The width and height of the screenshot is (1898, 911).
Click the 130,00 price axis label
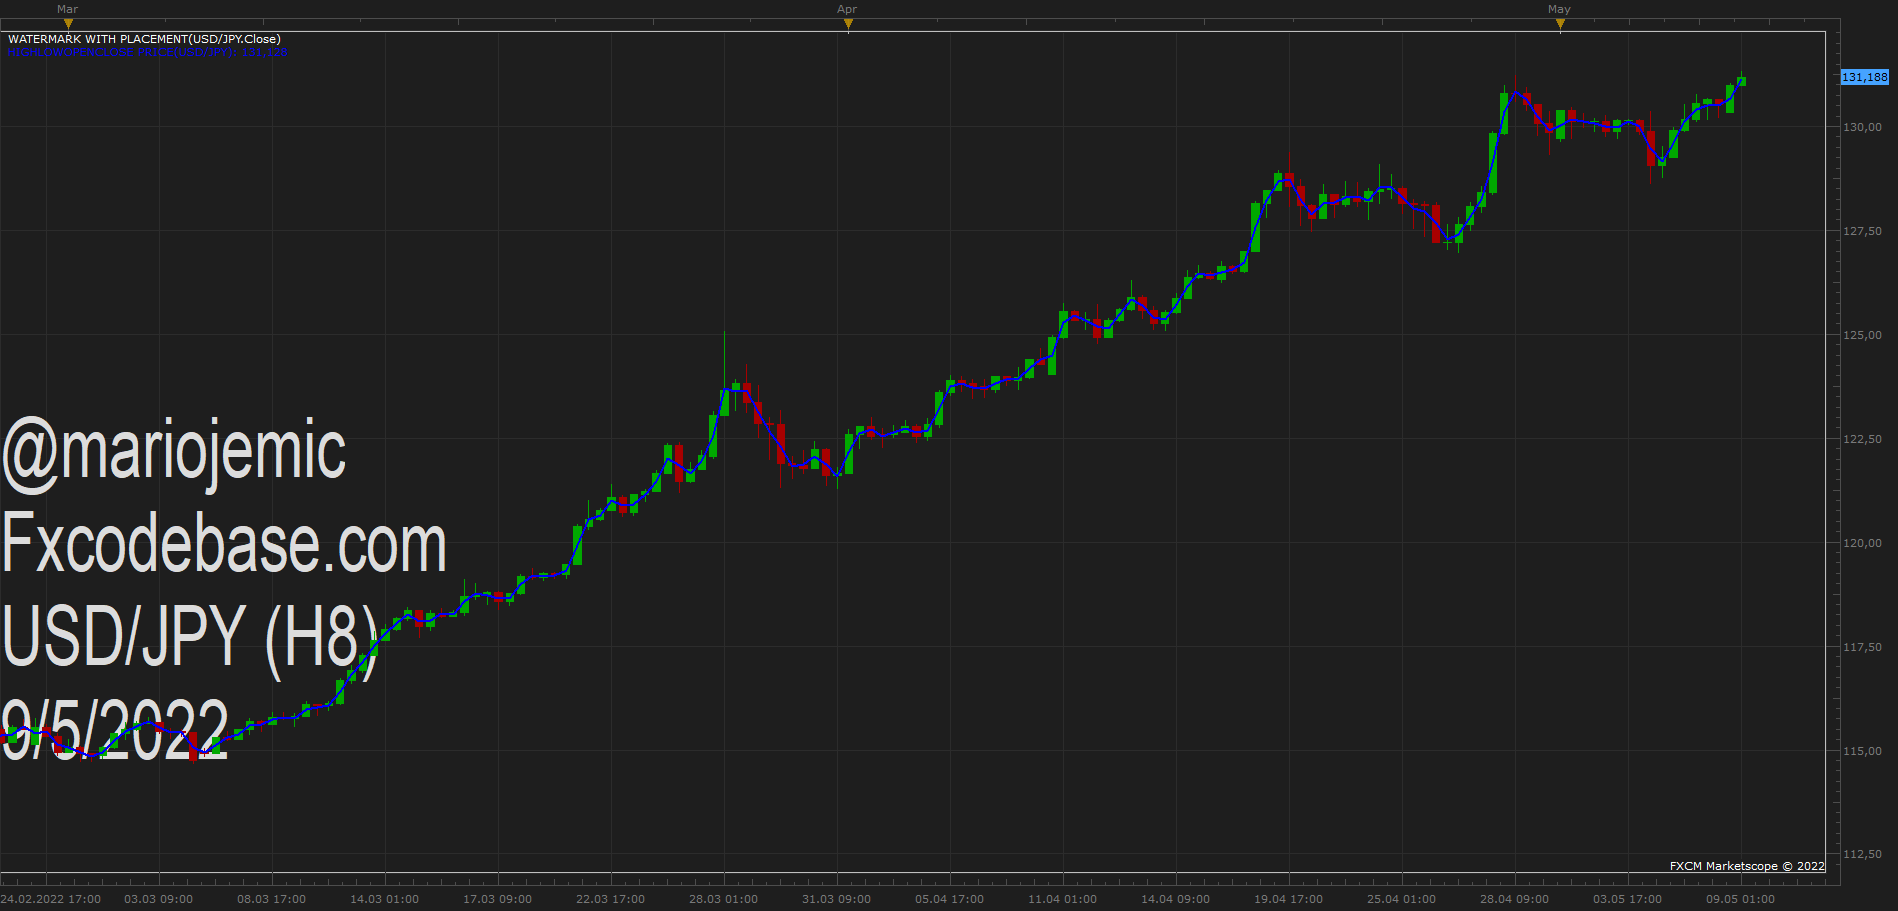click(1862, 127)
